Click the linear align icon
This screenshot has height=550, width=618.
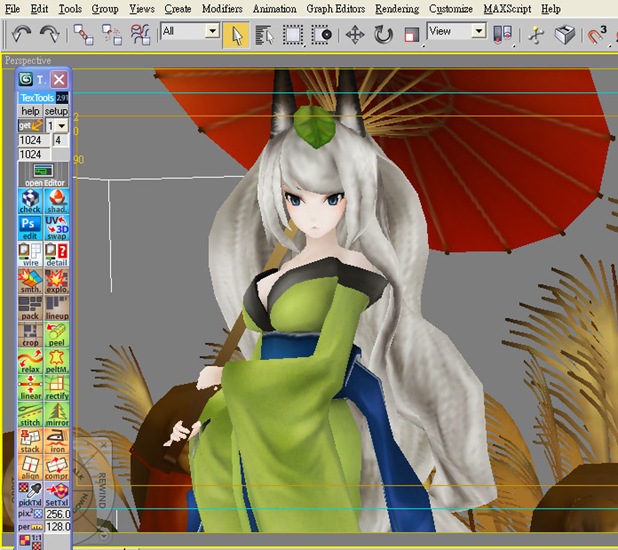tap(30, 388)
